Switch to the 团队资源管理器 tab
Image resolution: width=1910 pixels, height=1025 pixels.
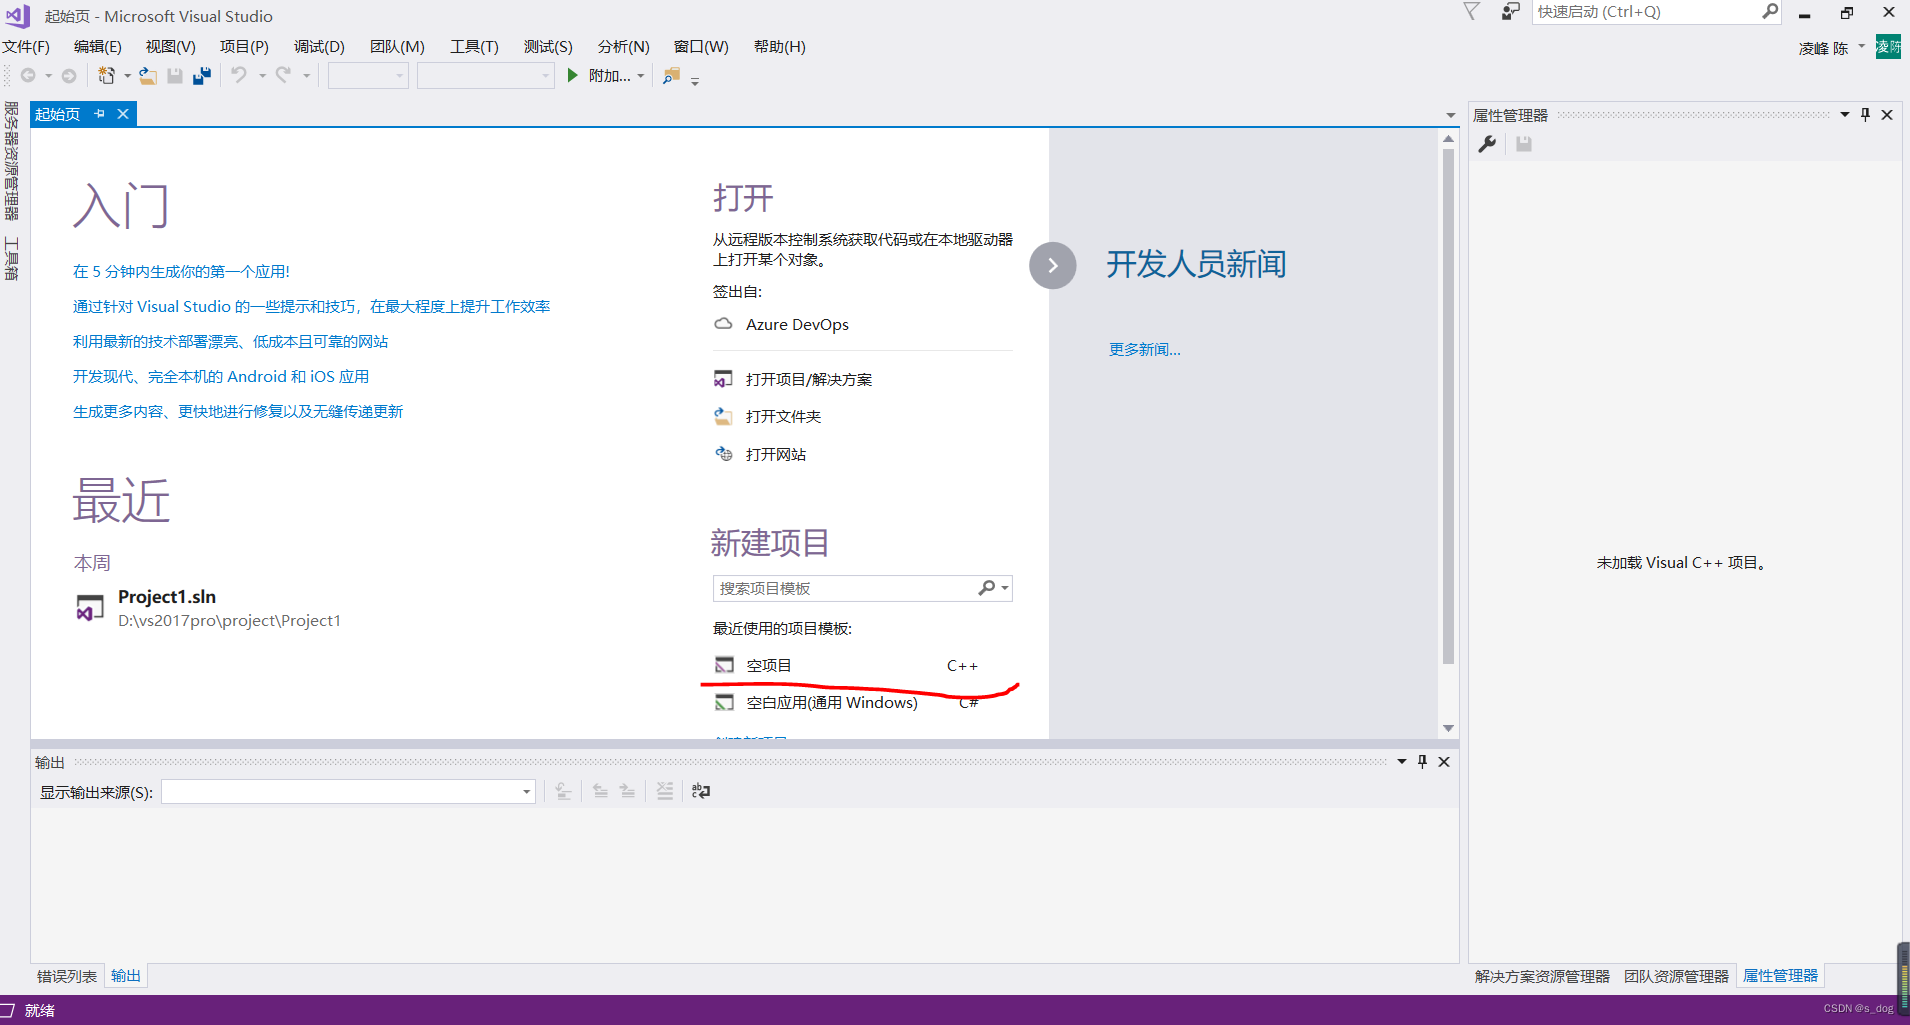tap(1676, 977)
